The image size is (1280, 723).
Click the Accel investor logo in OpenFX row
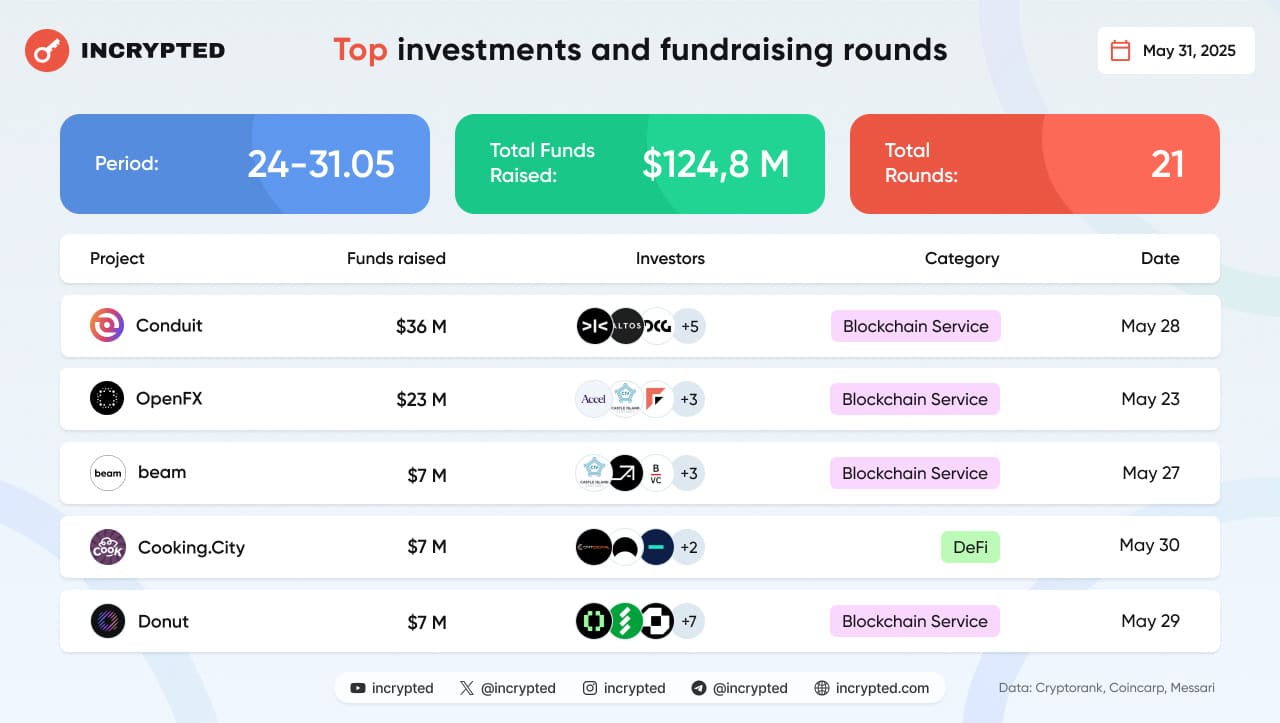point(593,399)
